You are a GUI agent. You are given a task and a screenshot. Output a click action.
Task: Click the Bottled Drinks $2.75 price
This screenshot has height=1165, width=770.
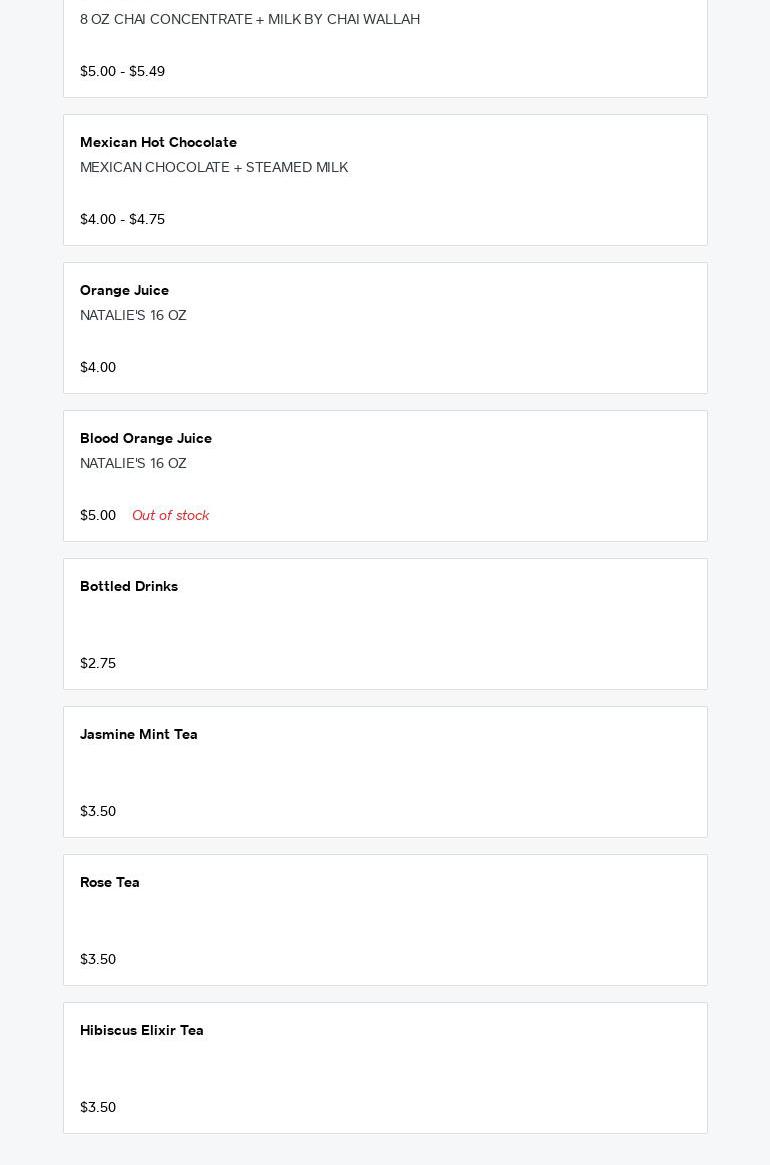tap(98, 664)
